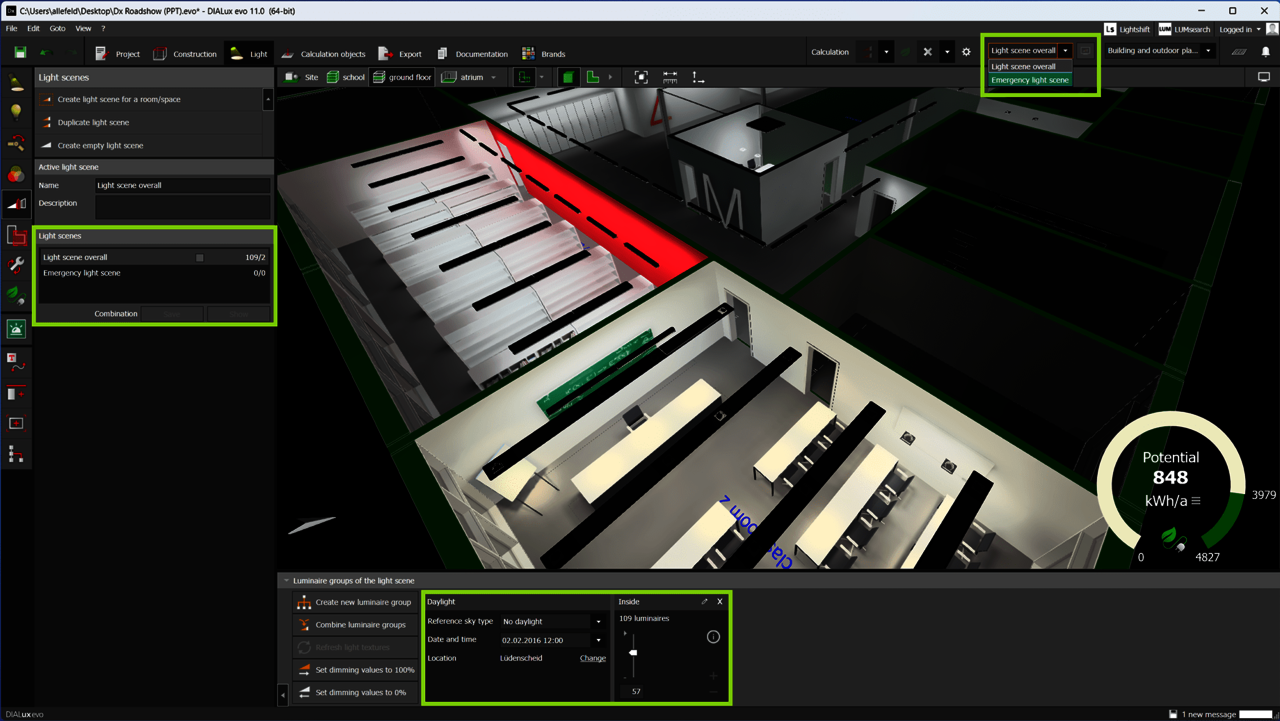Toggle the Light scene overall checkbox
This screenshot has height=721, width=1280.
pos(200,258)
